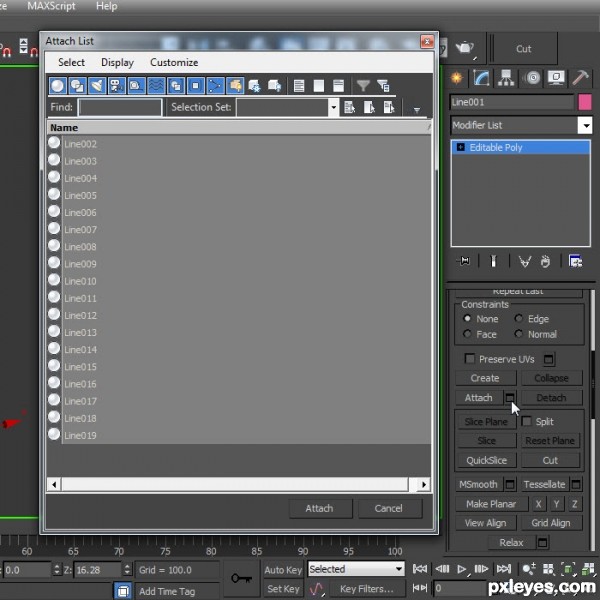Toggle Display Space Warps filter icon
The image size is (600, 600).
[x=156, y=86]
